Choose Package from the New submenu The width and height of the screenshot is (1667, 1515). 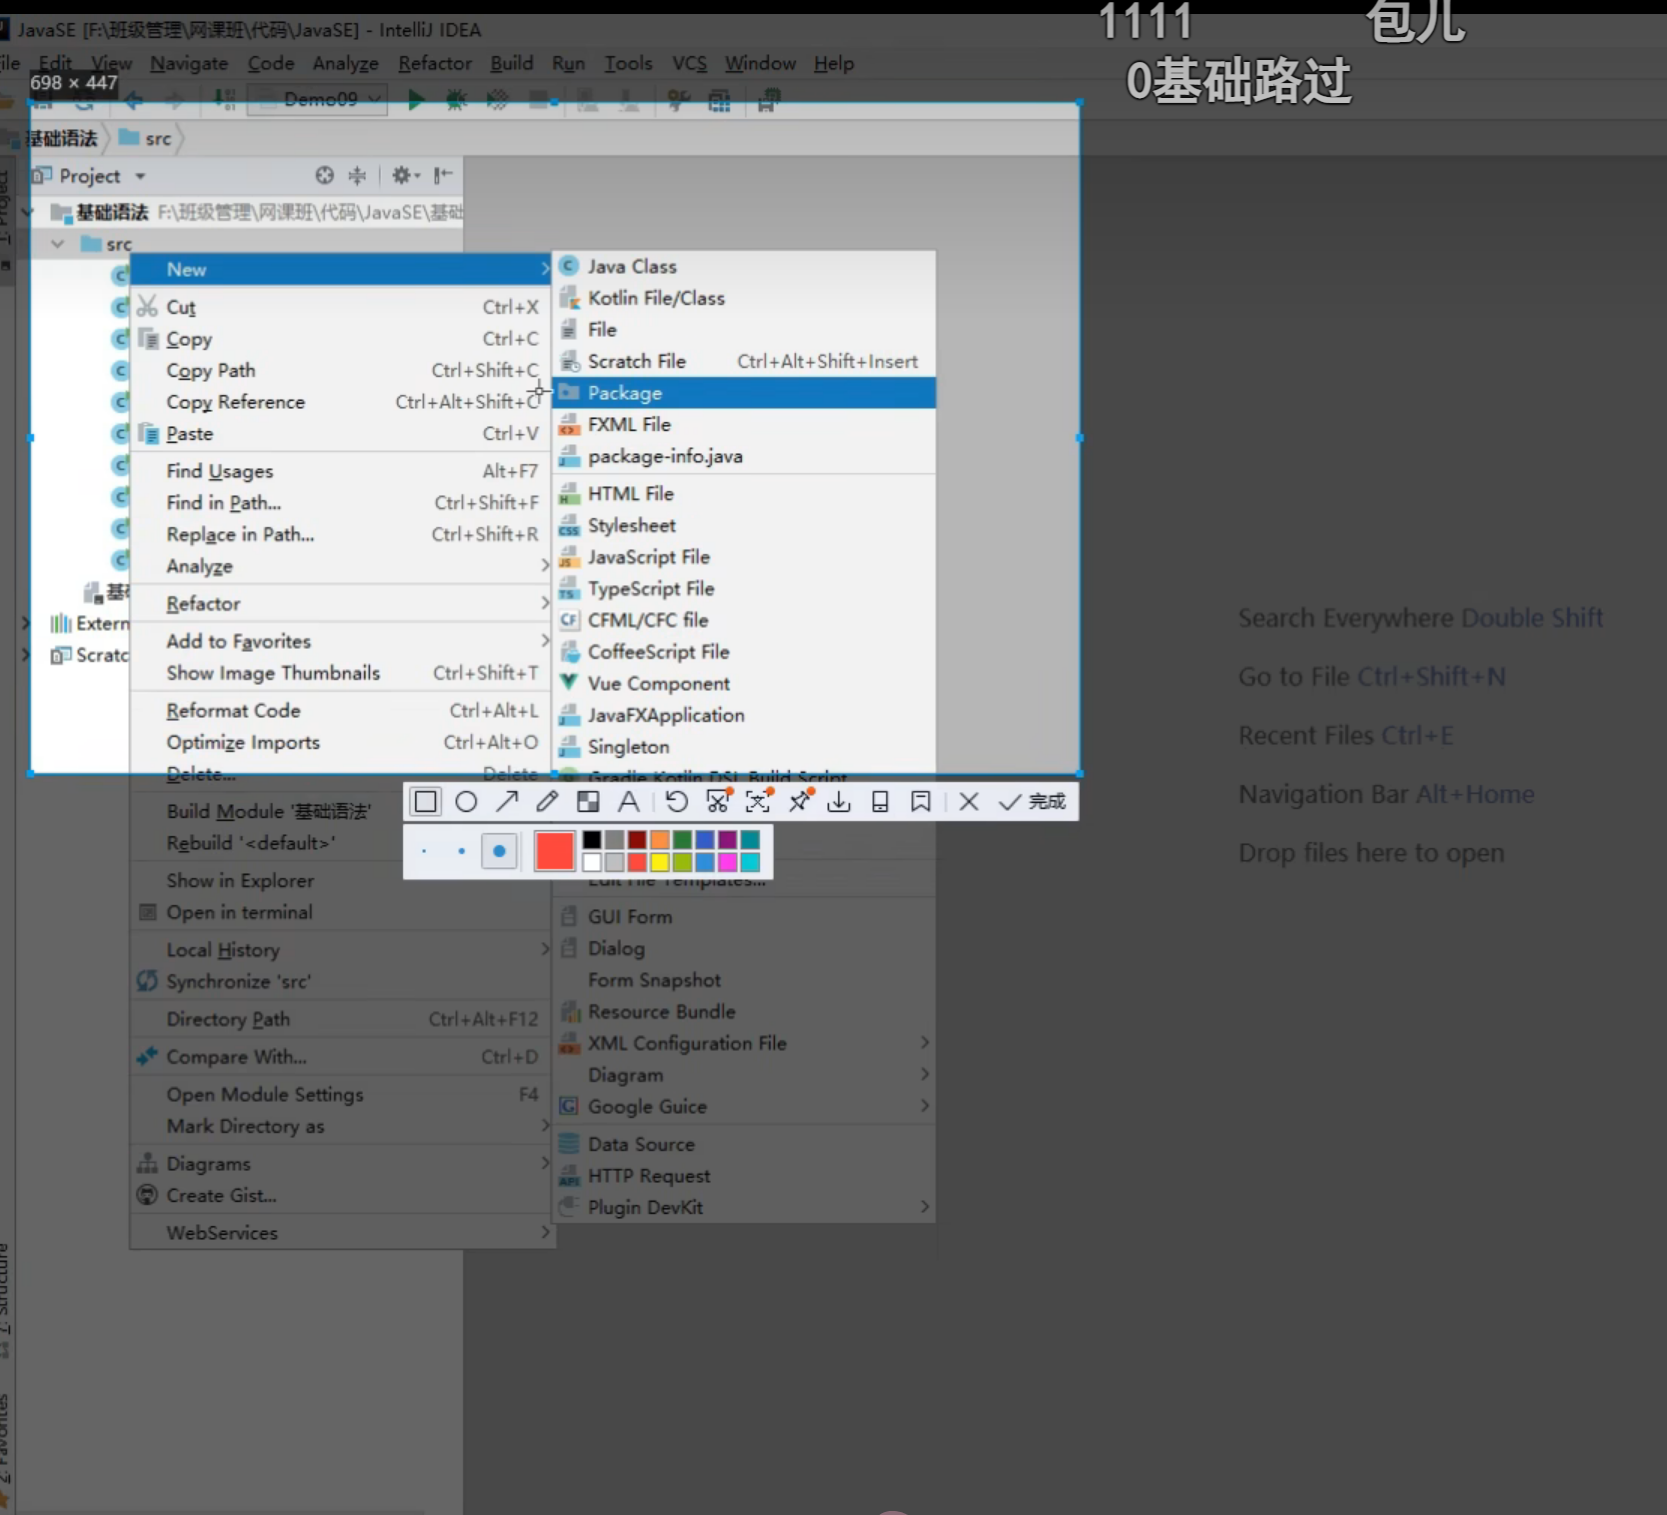click(x=745, y=393)
